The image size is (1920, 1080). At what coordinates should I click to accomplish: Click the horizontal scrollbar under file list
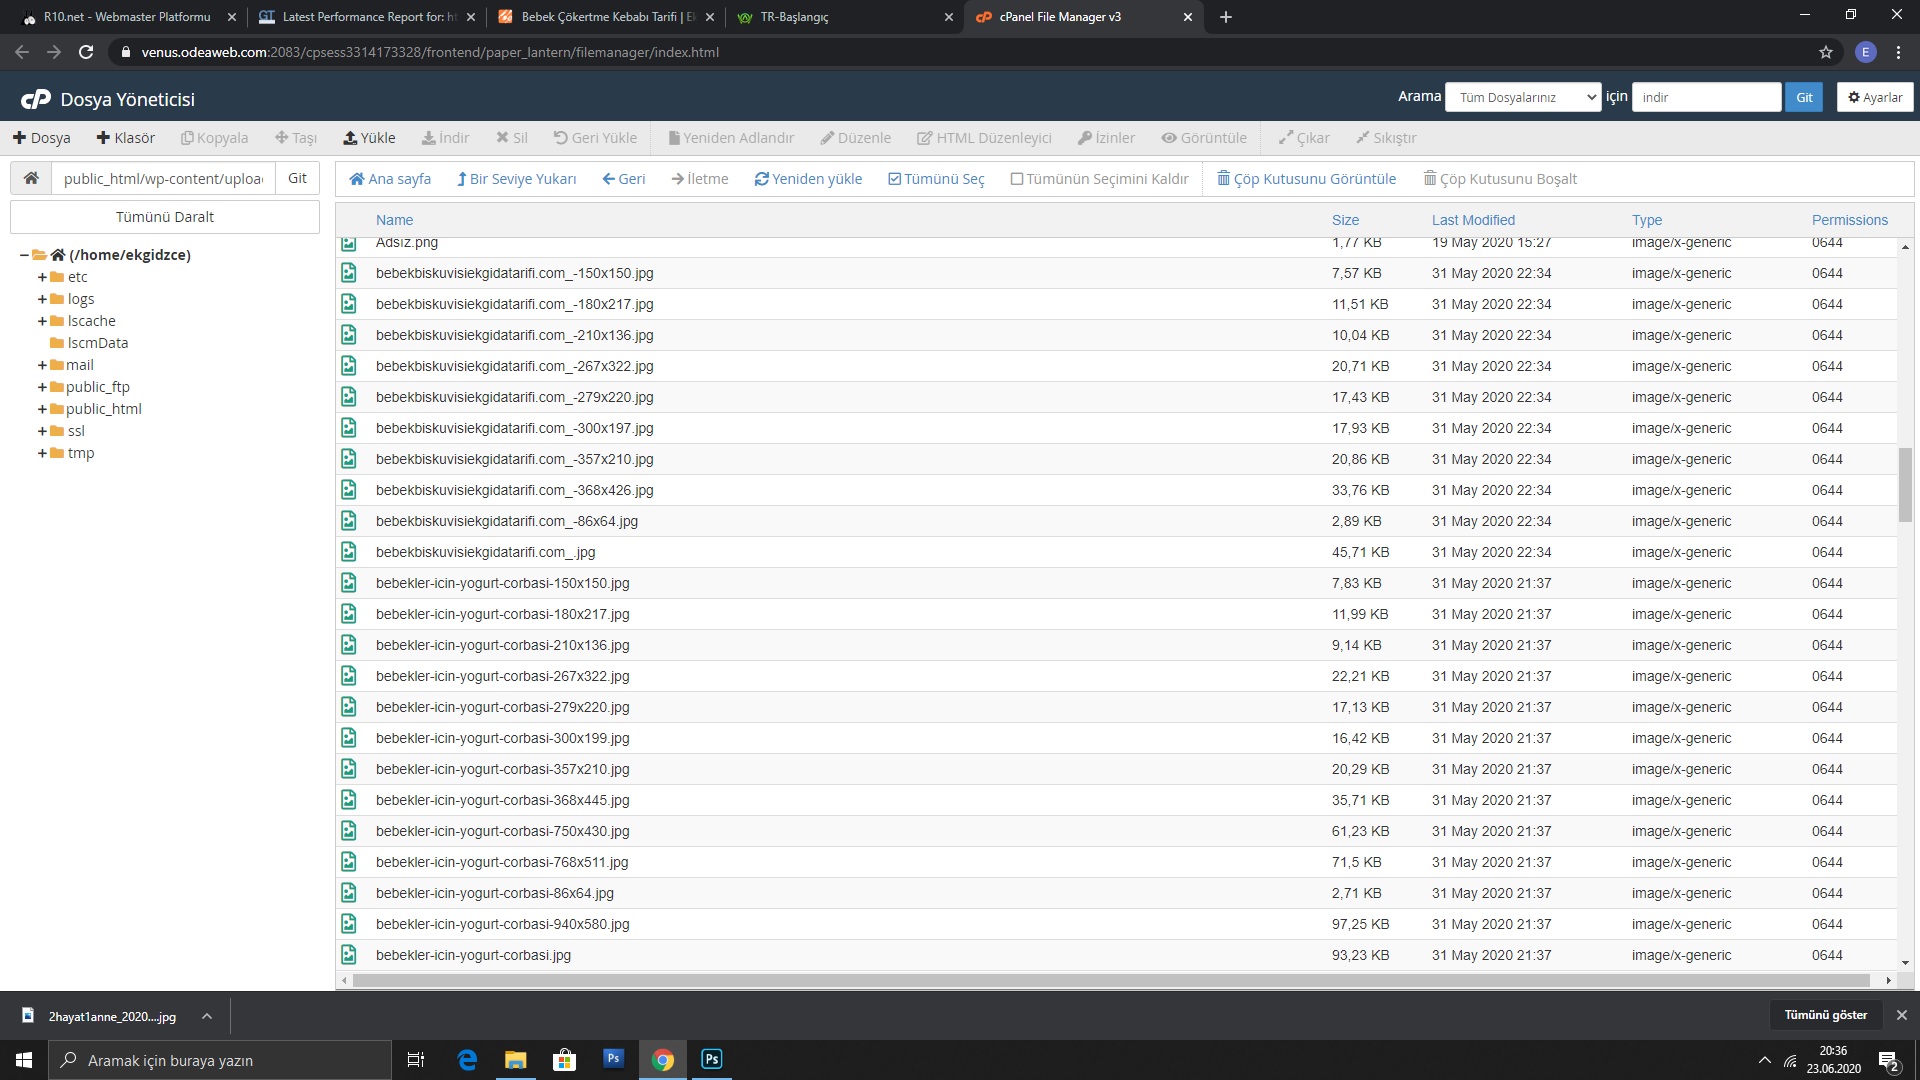(x=1110, y=980)
